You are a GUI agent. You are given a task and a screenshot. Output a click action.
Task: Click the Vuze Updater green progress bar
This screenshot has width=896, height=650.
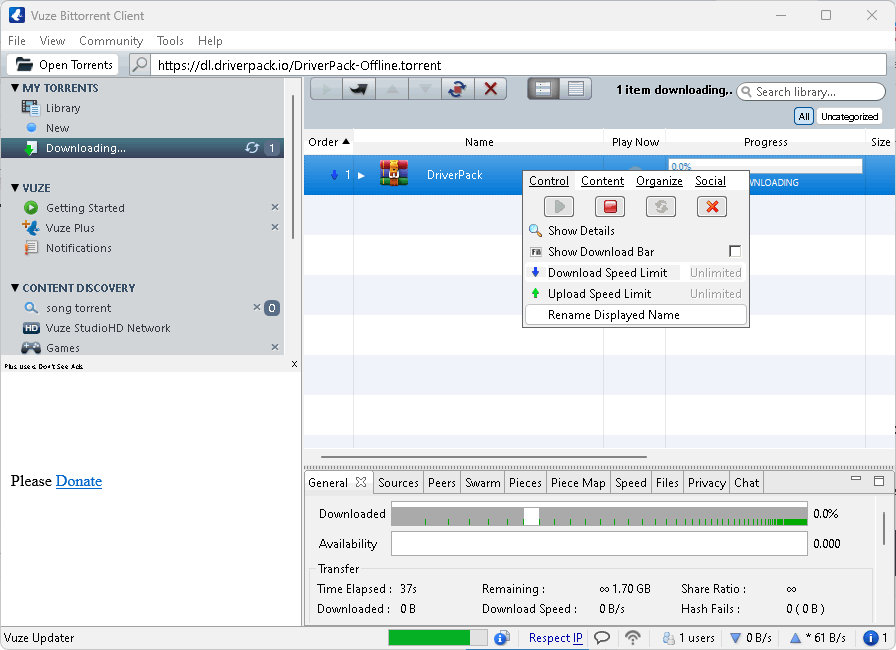tap(438, 637)
